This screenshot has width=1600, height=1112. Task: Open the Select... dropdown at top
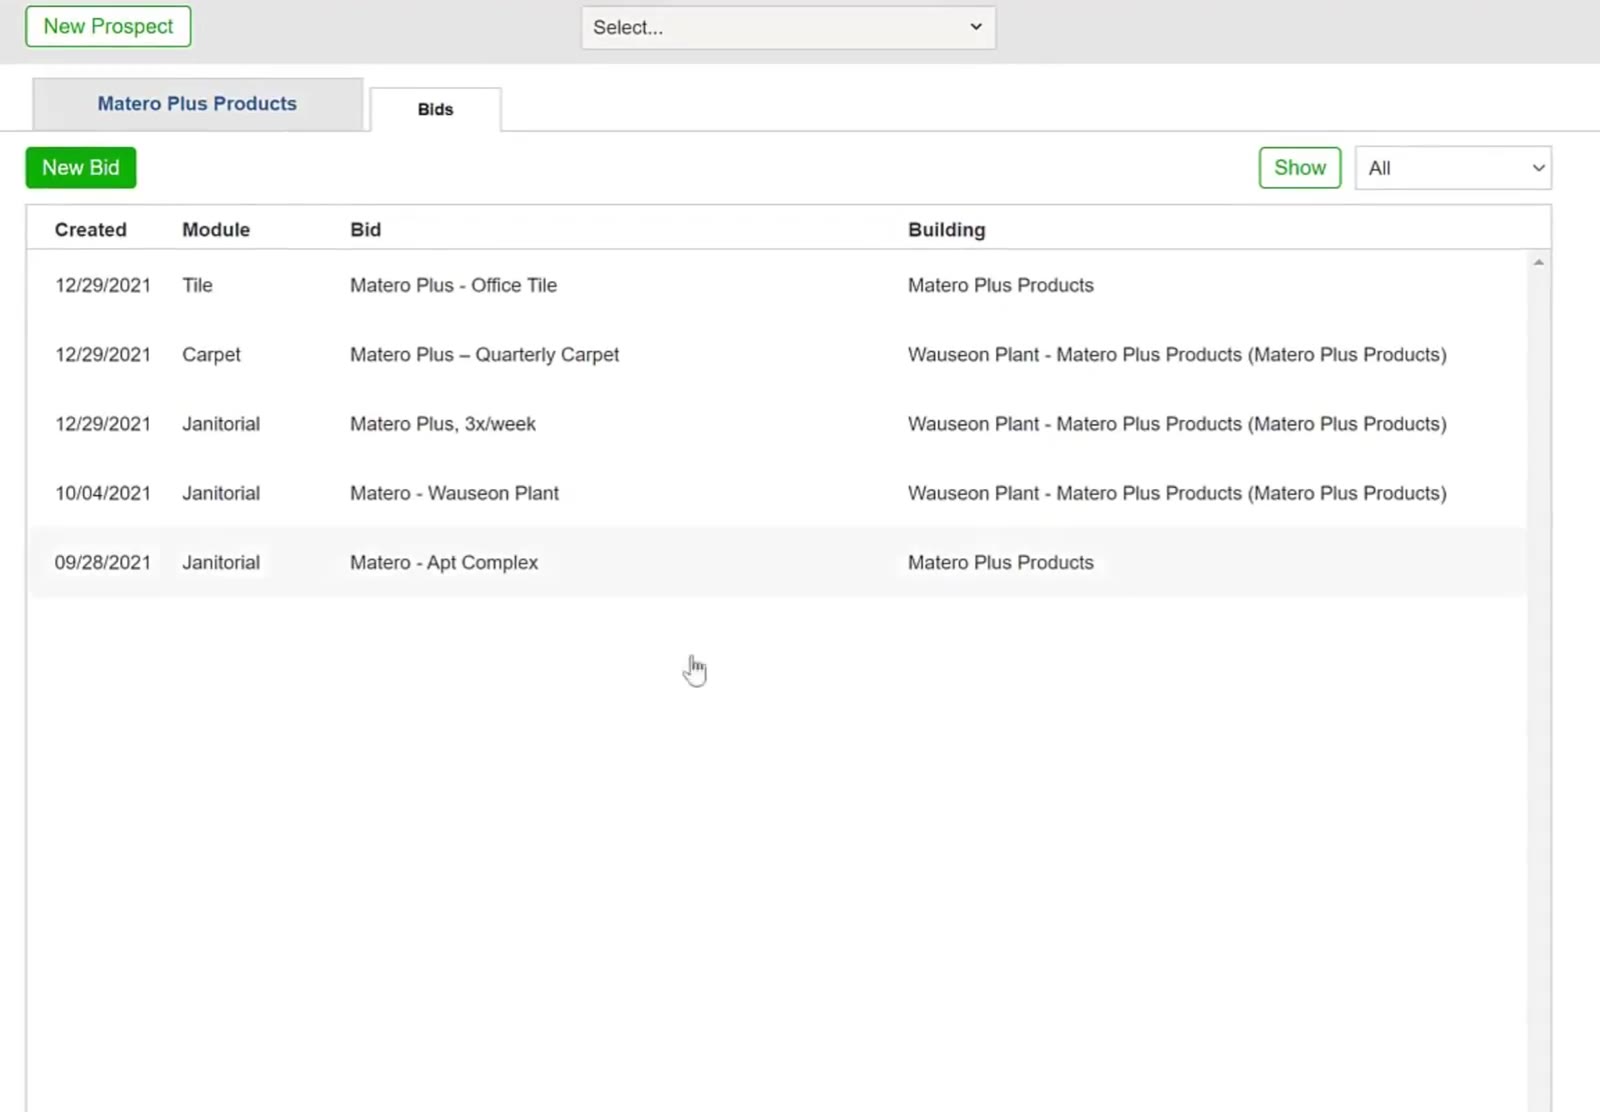tap(788, 28)
